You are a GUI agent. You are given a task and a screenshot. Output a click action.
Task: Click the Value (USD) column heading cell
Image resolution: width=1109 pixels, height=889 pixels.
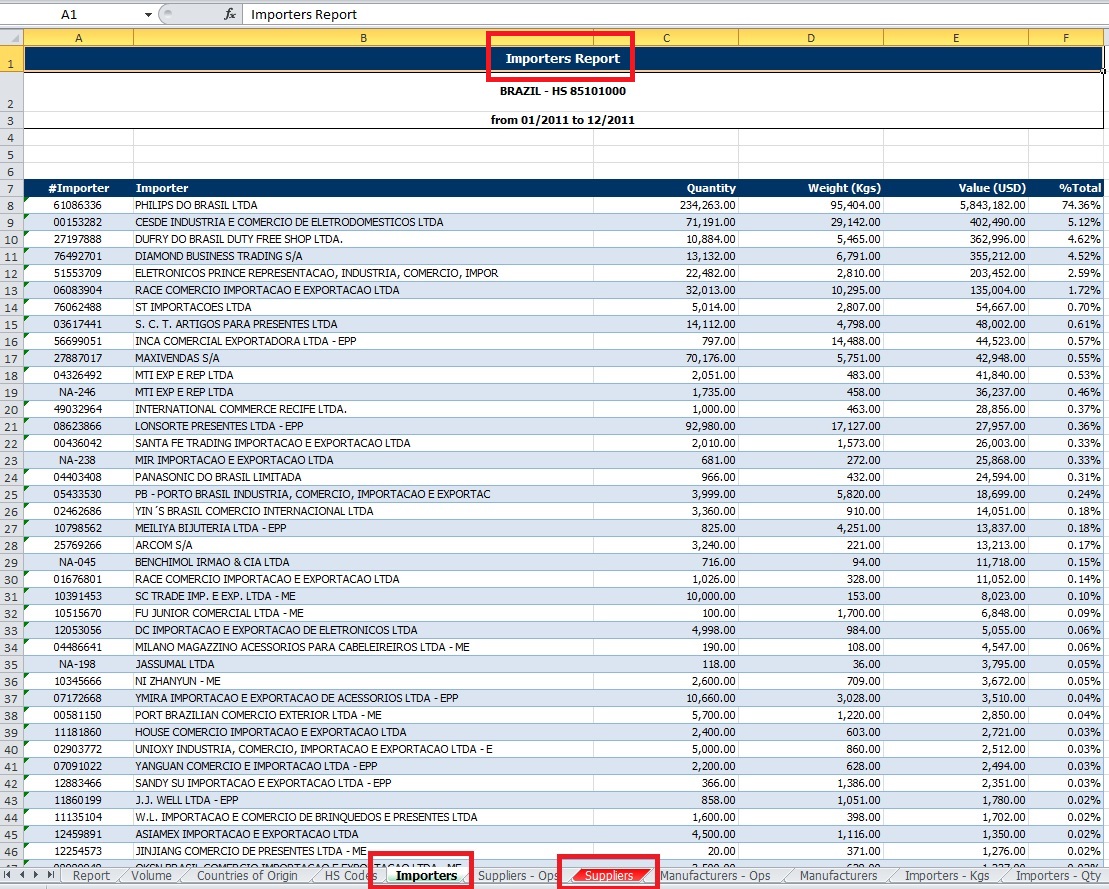(956, 188)
